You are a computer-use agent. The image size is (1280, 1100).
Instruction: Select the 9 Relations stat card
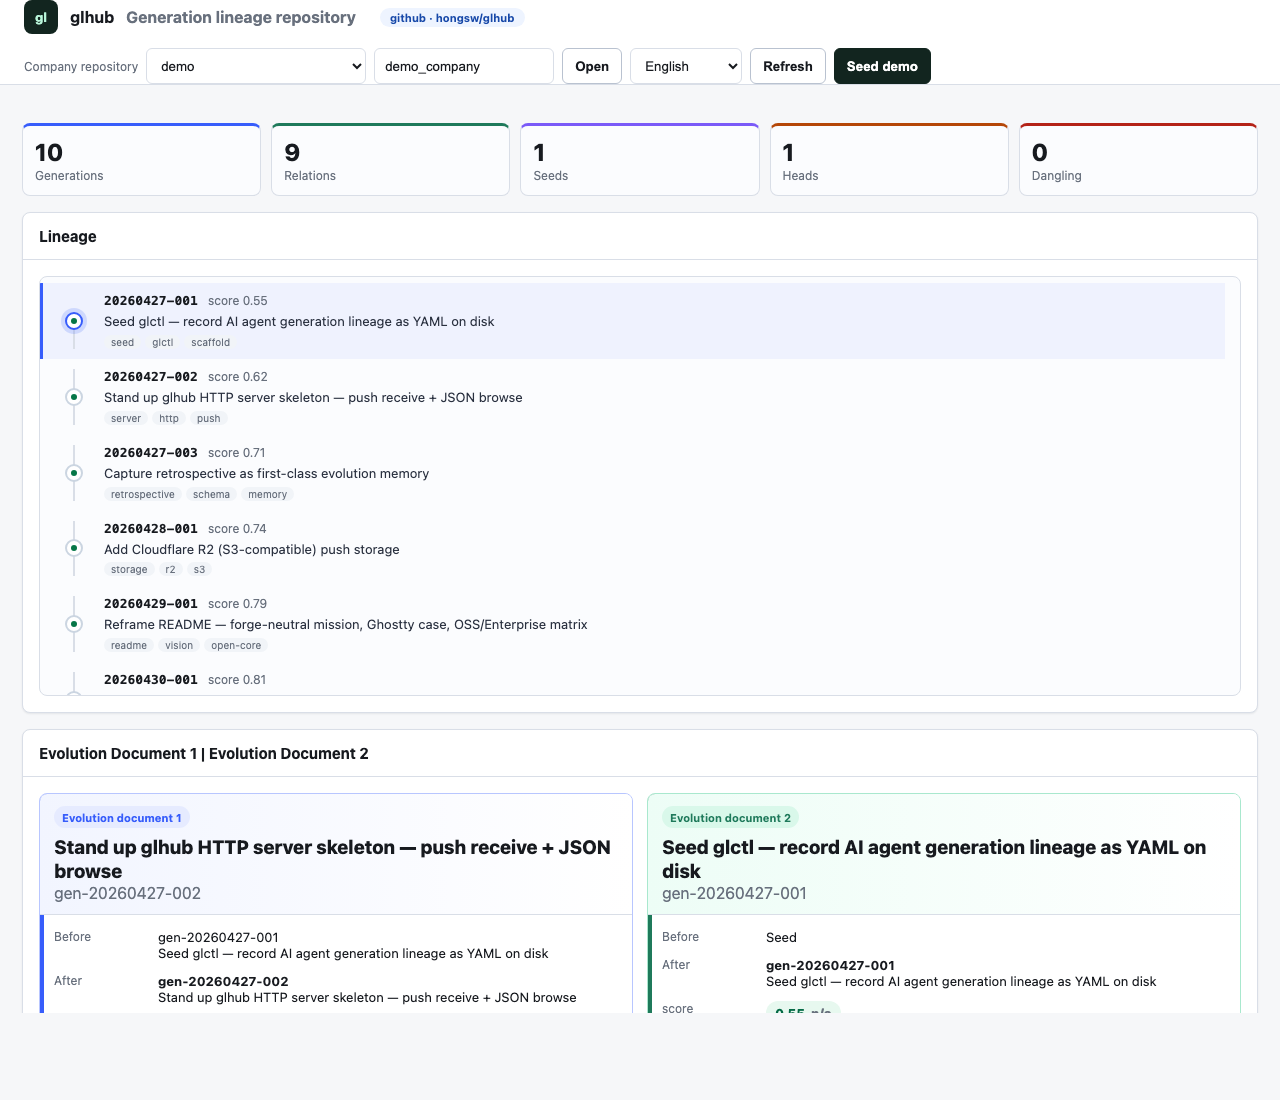coord(390,160)
